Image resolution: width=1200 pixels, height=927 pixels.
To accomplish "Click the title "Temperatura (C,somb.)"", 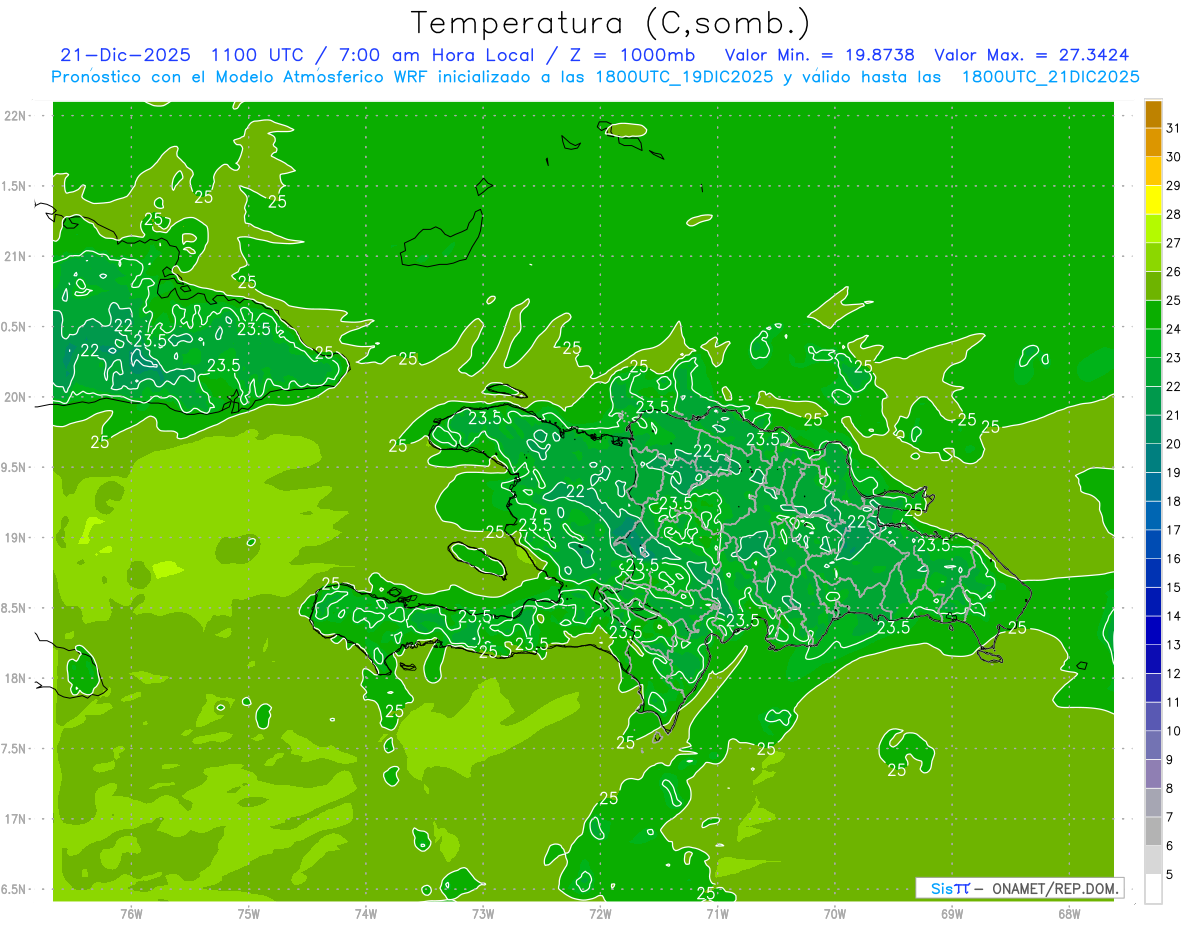I will coord(610,23).
